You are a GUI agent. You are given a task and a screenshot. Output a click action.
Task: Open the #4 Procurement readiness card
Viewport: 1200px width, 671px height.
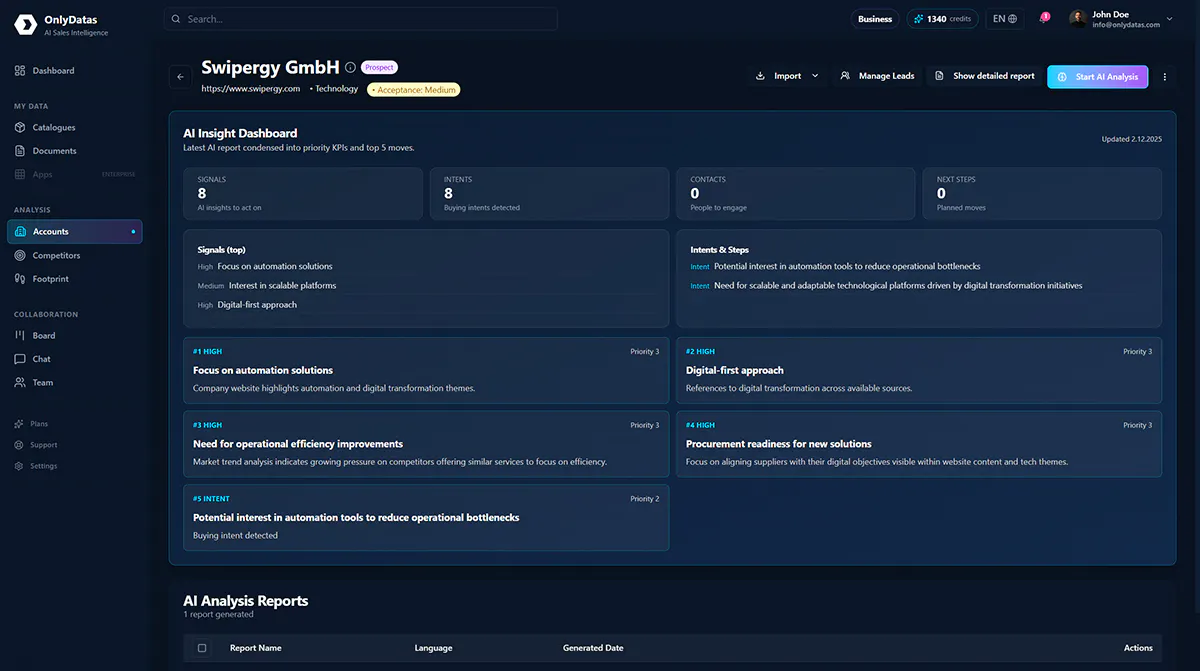[x=919, y=444]
